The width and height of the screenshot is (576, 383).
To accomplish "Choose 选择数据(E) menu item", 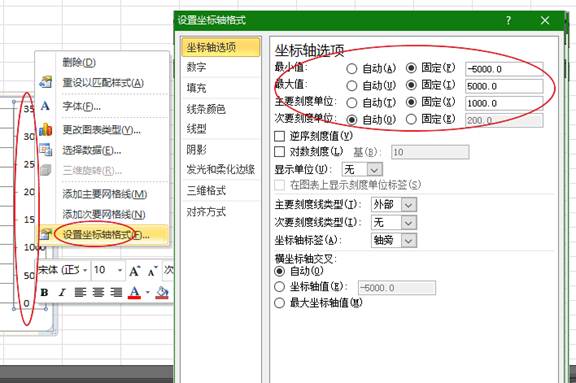I will pyautogui.click(x=103, y=150).
